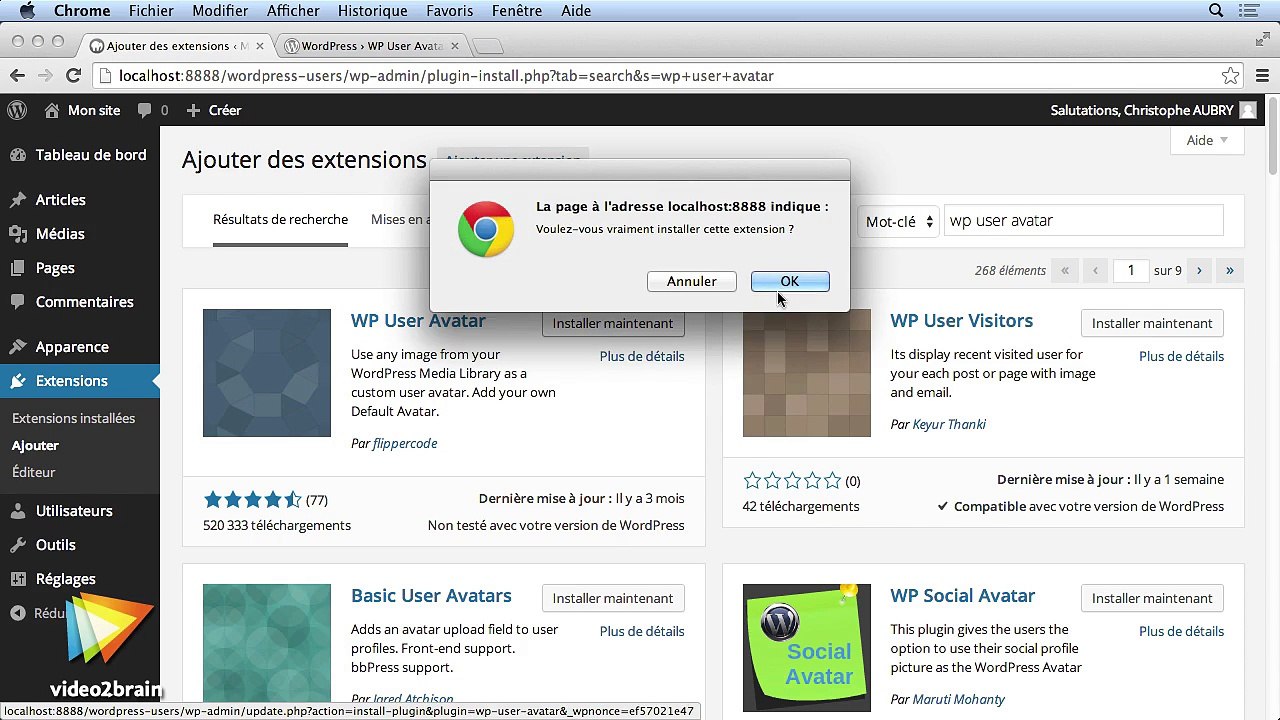This screenshot has width=1280, height=720.
Task: Open the Afficher menu
Action: click(293, 11)
